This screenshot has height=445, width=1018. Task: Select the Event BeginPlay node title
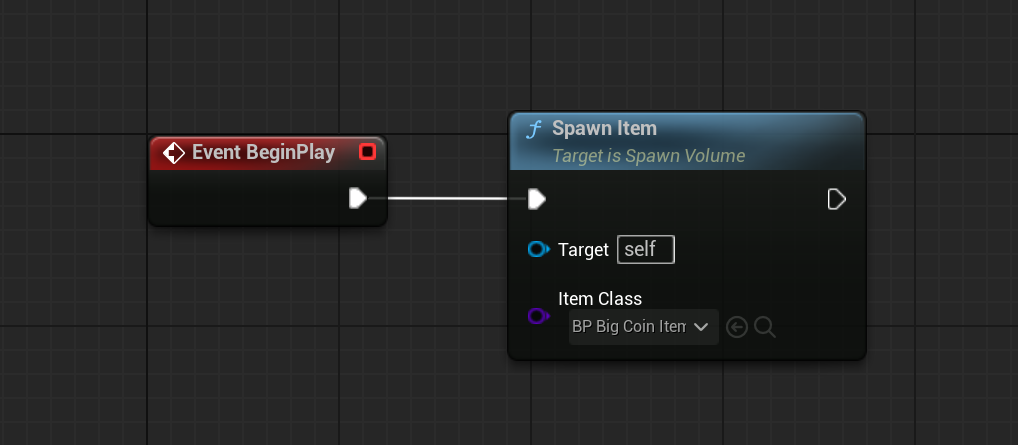264,153
